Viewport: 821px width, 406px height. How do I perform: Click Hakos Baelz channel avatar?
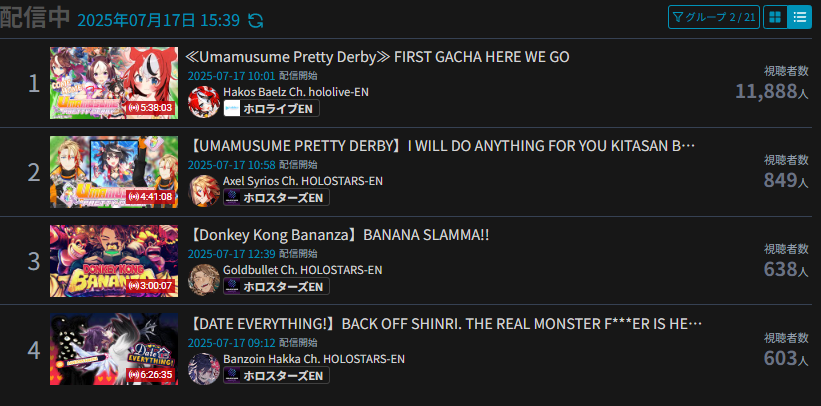tap(204, 102)
